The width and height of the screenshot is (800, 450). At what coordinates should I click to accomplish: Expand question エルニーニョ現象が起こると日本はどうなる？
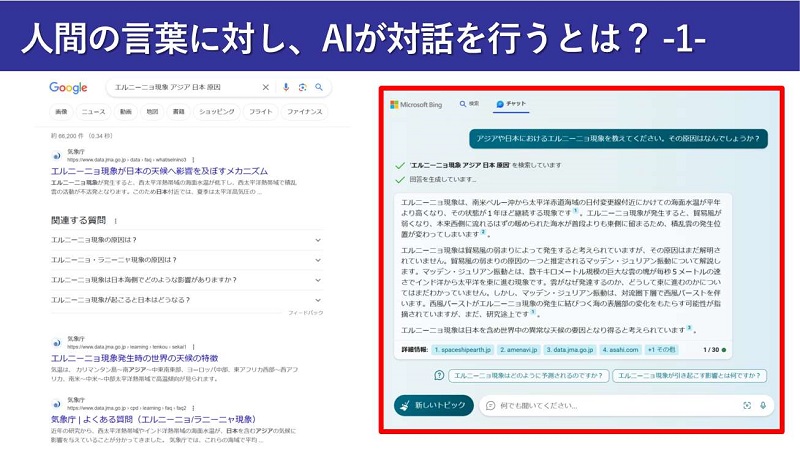pos(186,300)
